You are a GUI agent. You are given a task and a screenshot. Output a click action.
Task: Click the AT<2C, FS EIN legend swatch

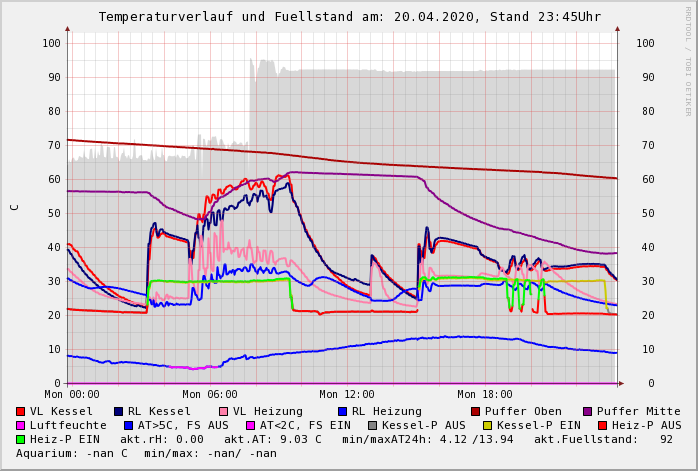pos(252,425)
